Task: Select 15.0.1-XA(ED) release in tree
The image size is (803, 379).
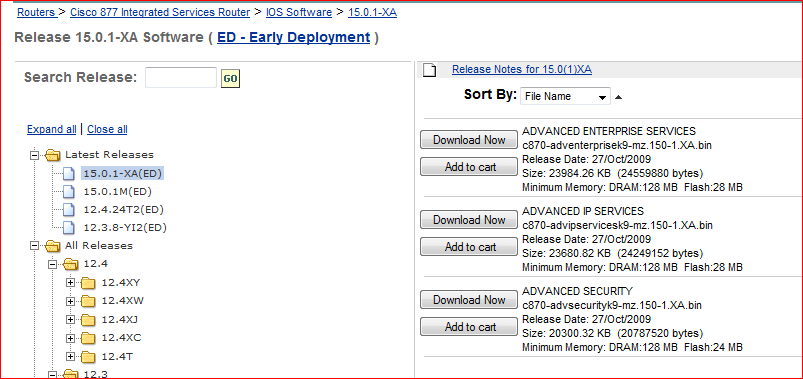Action: tap(122, 174)
